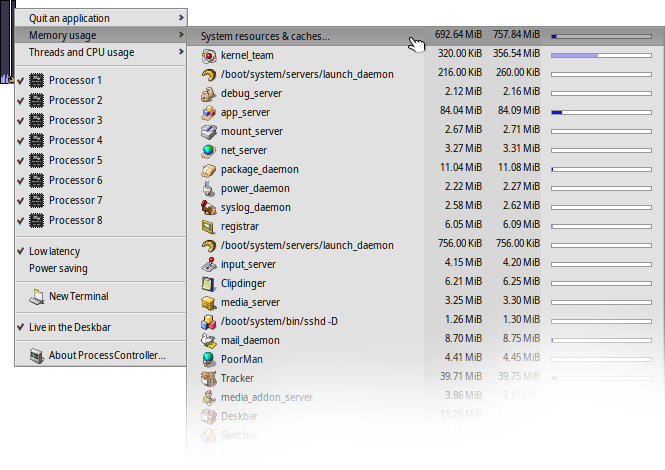Click the 692.64 MiB value
This screenshot has height=470, width=665.
click(458, 34)
